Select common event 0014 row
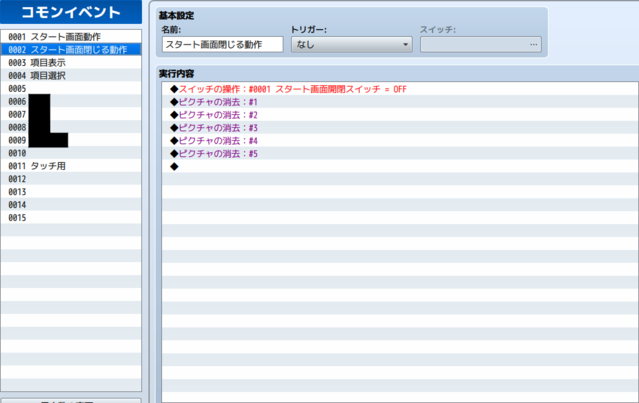639x403 pixels. (x=71, y=205)
